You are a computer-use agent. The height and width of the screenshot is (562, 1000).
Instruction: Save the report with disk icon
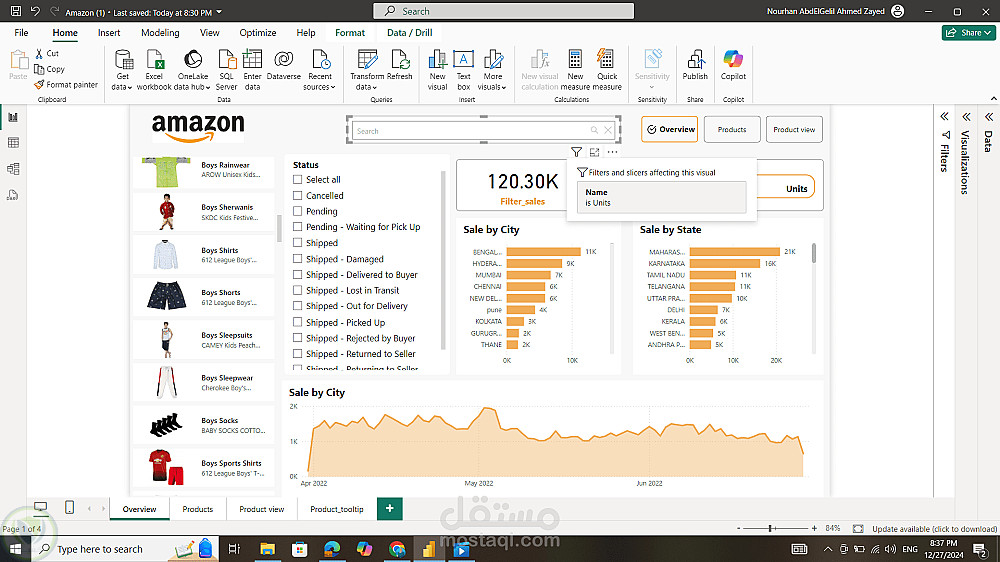16,11
